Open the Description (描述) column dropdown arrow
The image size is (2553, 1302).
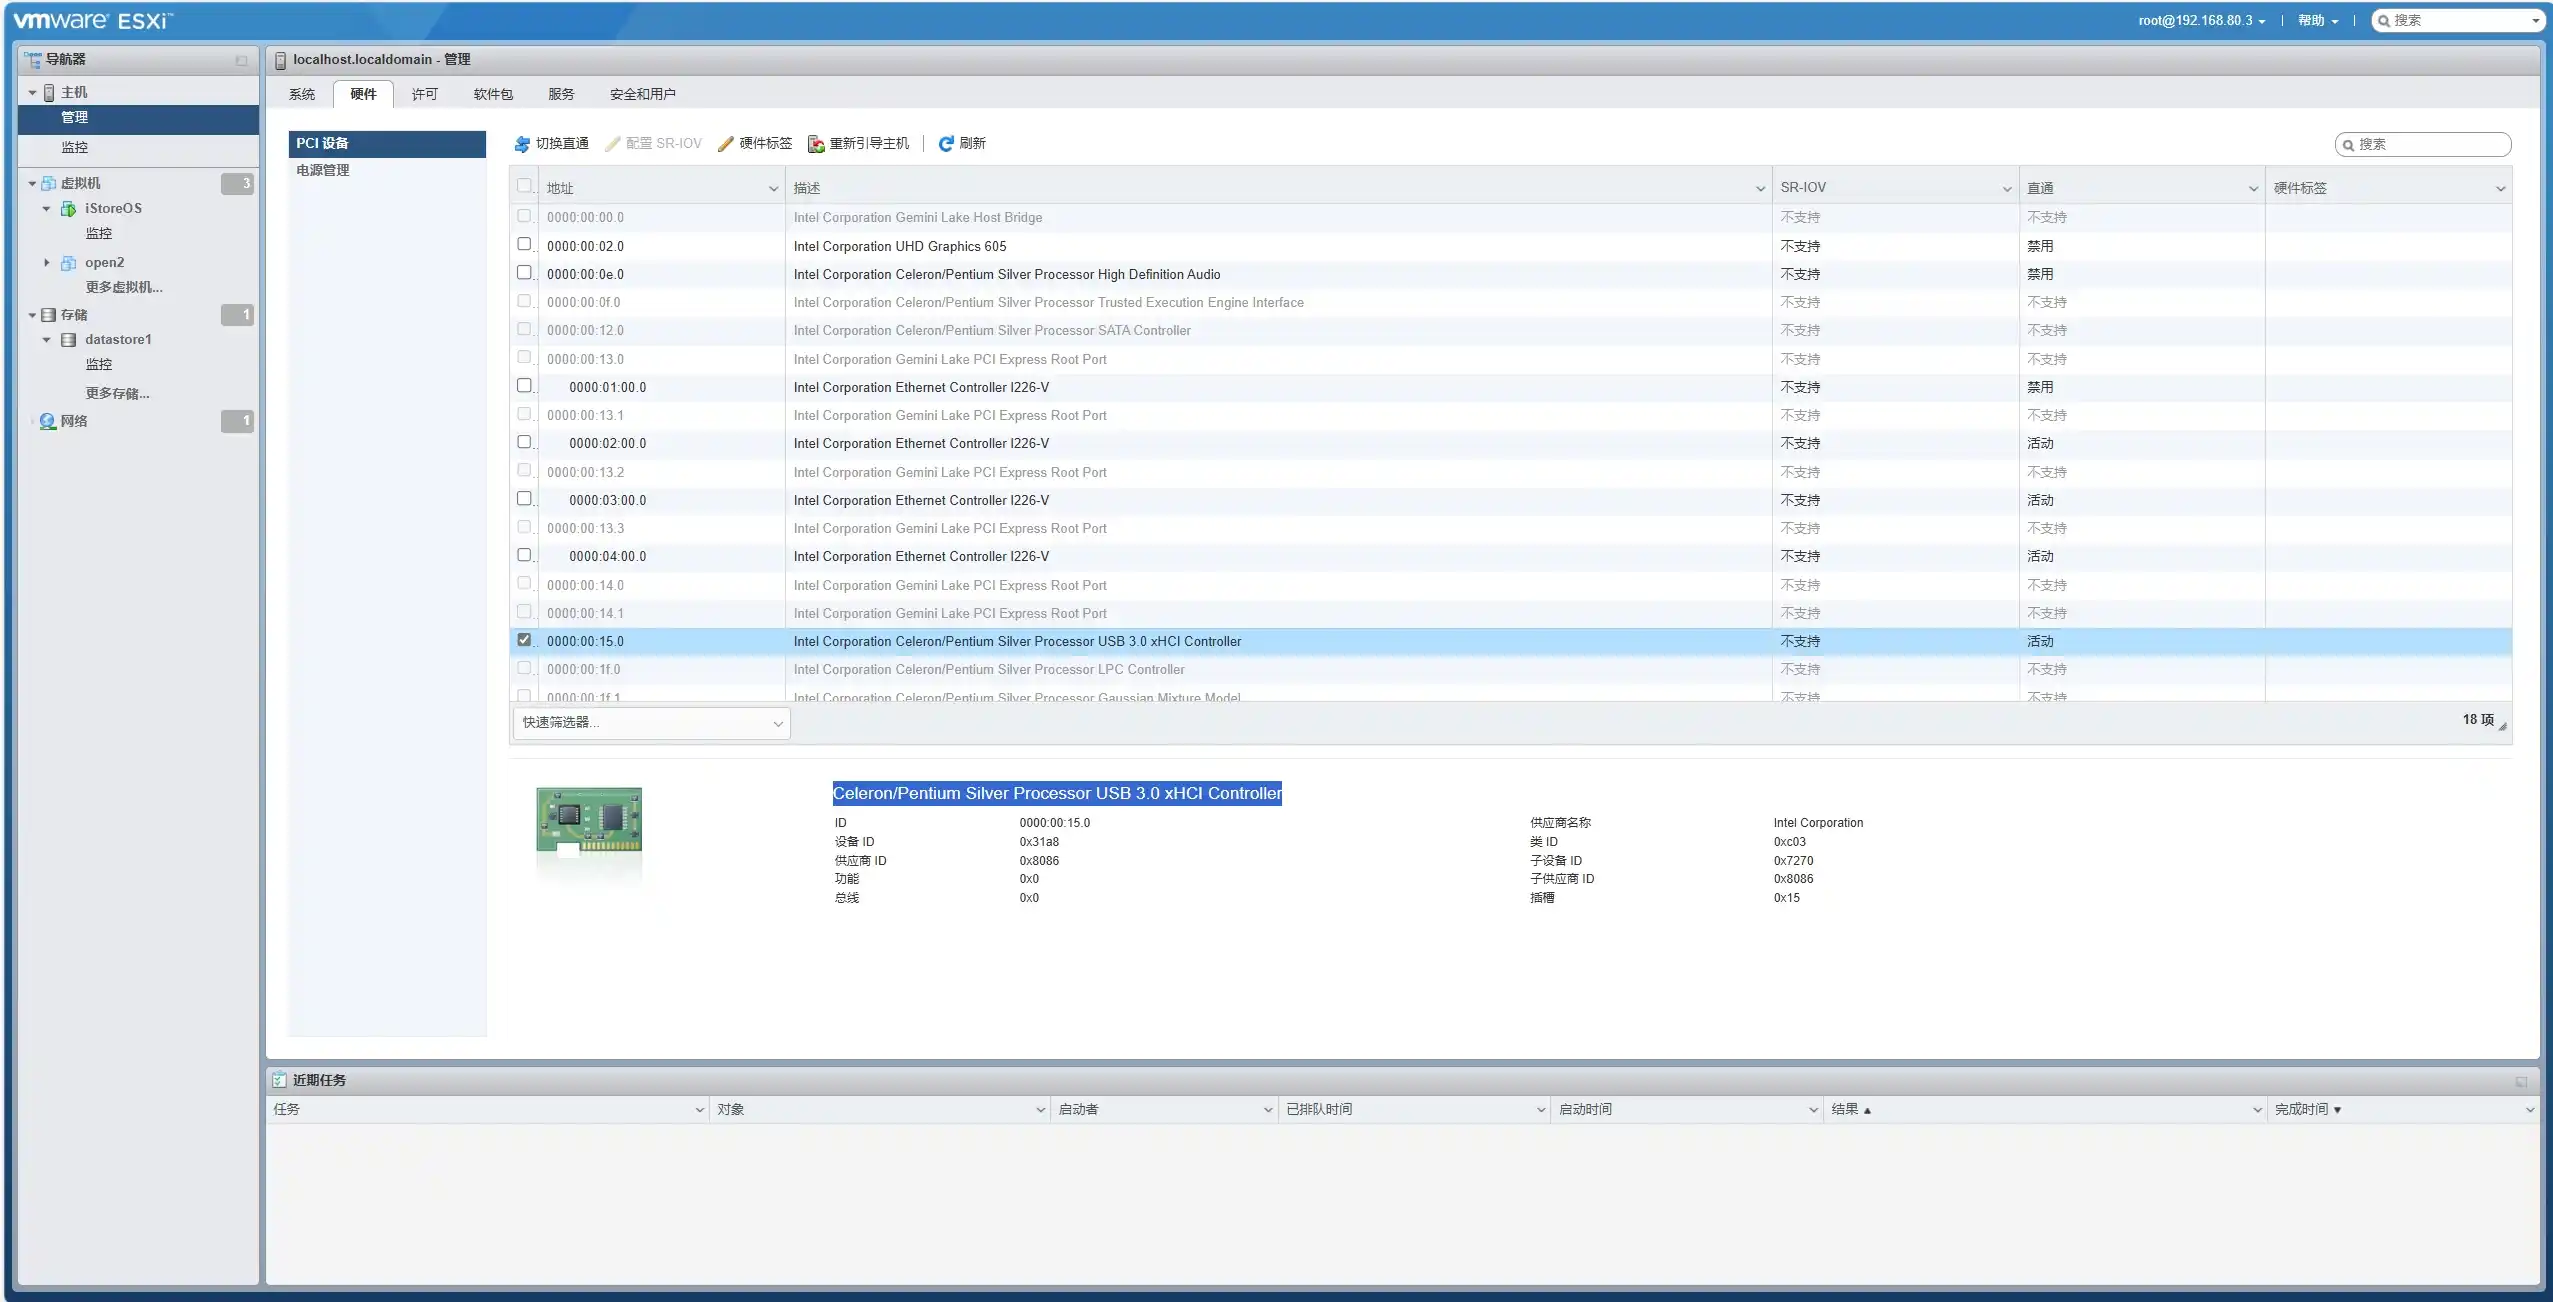tap(1760, 189)
